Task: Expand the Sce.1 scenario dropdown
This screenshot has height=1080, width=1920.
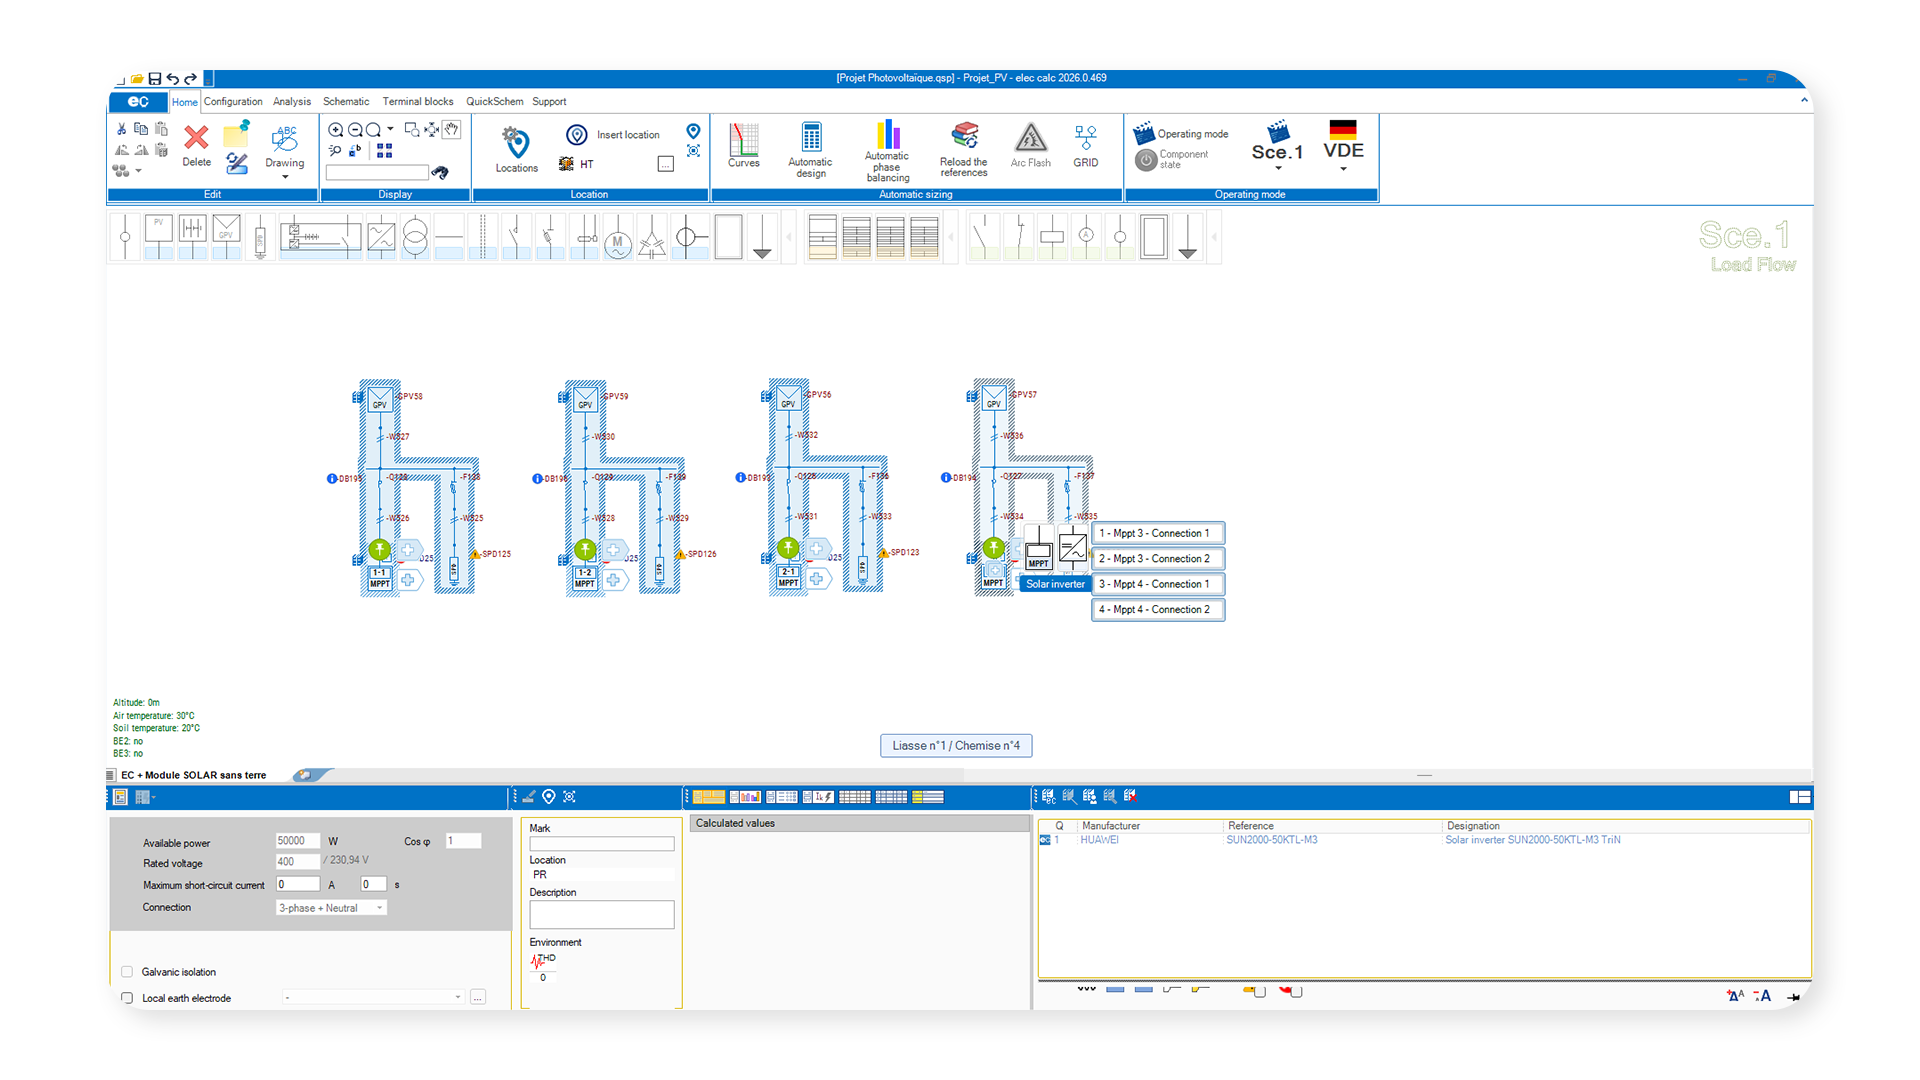Action: 1278,169
